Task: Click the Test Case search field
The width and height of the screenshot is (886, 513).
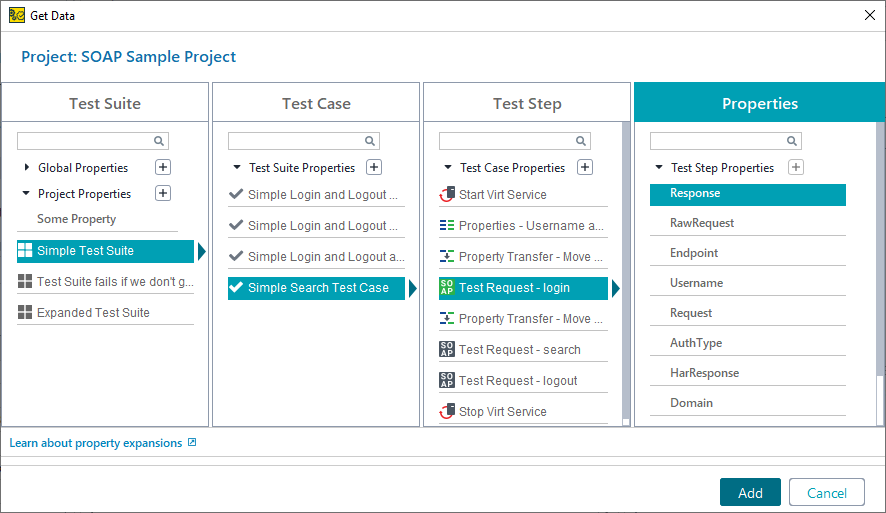Action: point(303,141)
